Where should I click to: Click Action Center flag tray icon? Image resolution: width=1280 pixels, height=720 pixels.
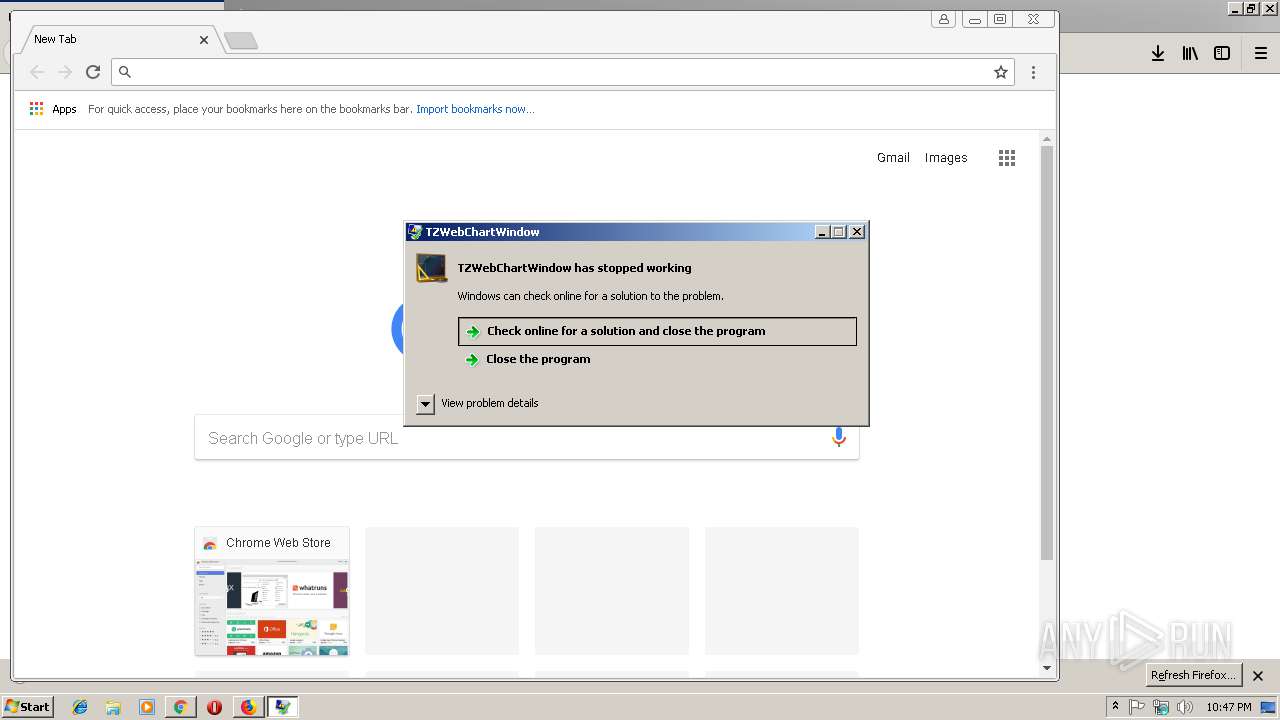click(1137, 707)
